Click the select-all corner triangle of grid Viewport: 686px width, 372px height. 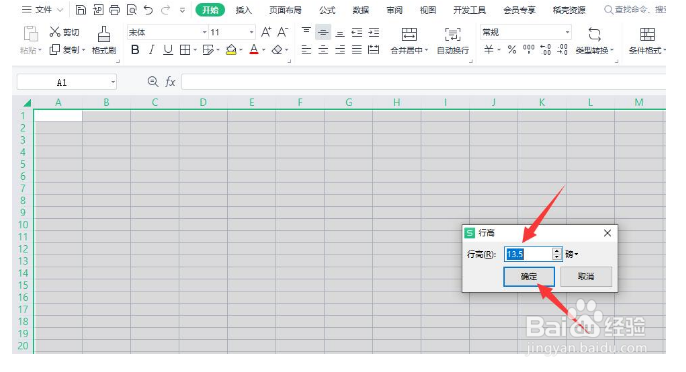tap(27, 103)
